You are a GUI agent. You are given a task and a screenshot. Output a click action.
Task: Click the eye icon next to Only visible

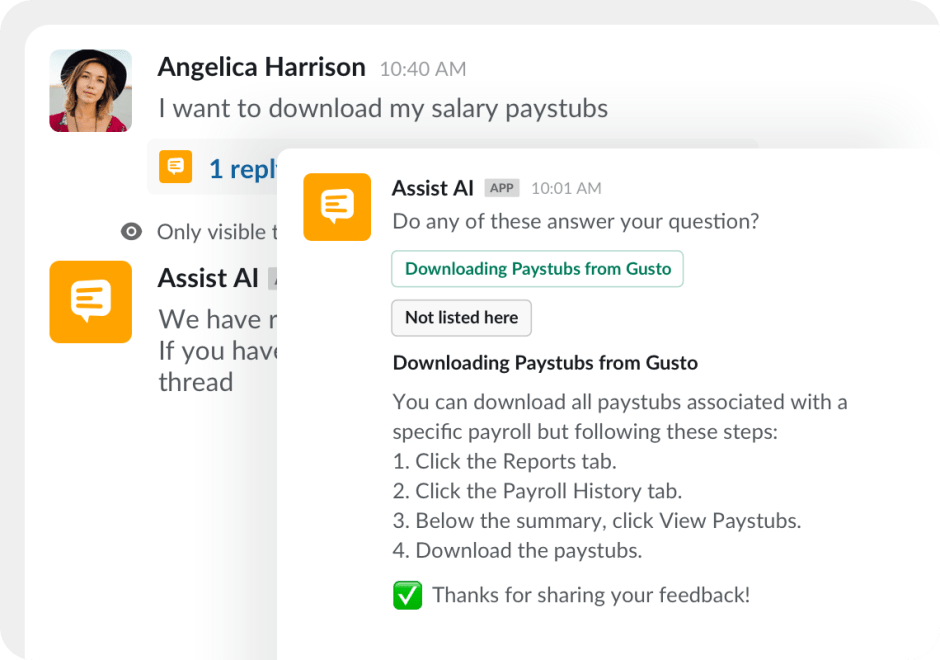coord(131,232)
